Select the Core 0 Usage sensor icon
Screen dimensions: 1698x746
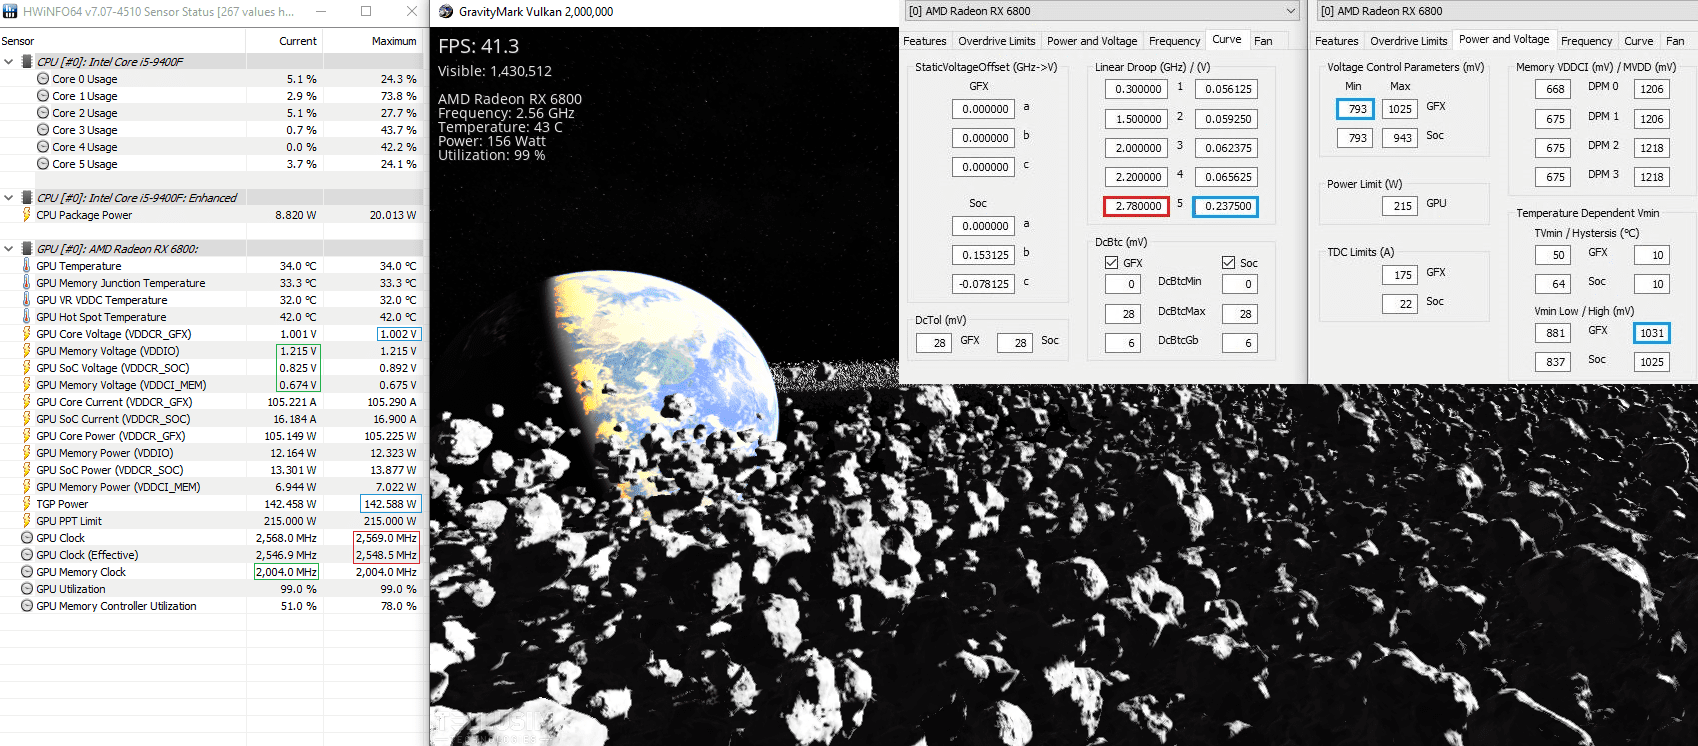tap(43, 79)
